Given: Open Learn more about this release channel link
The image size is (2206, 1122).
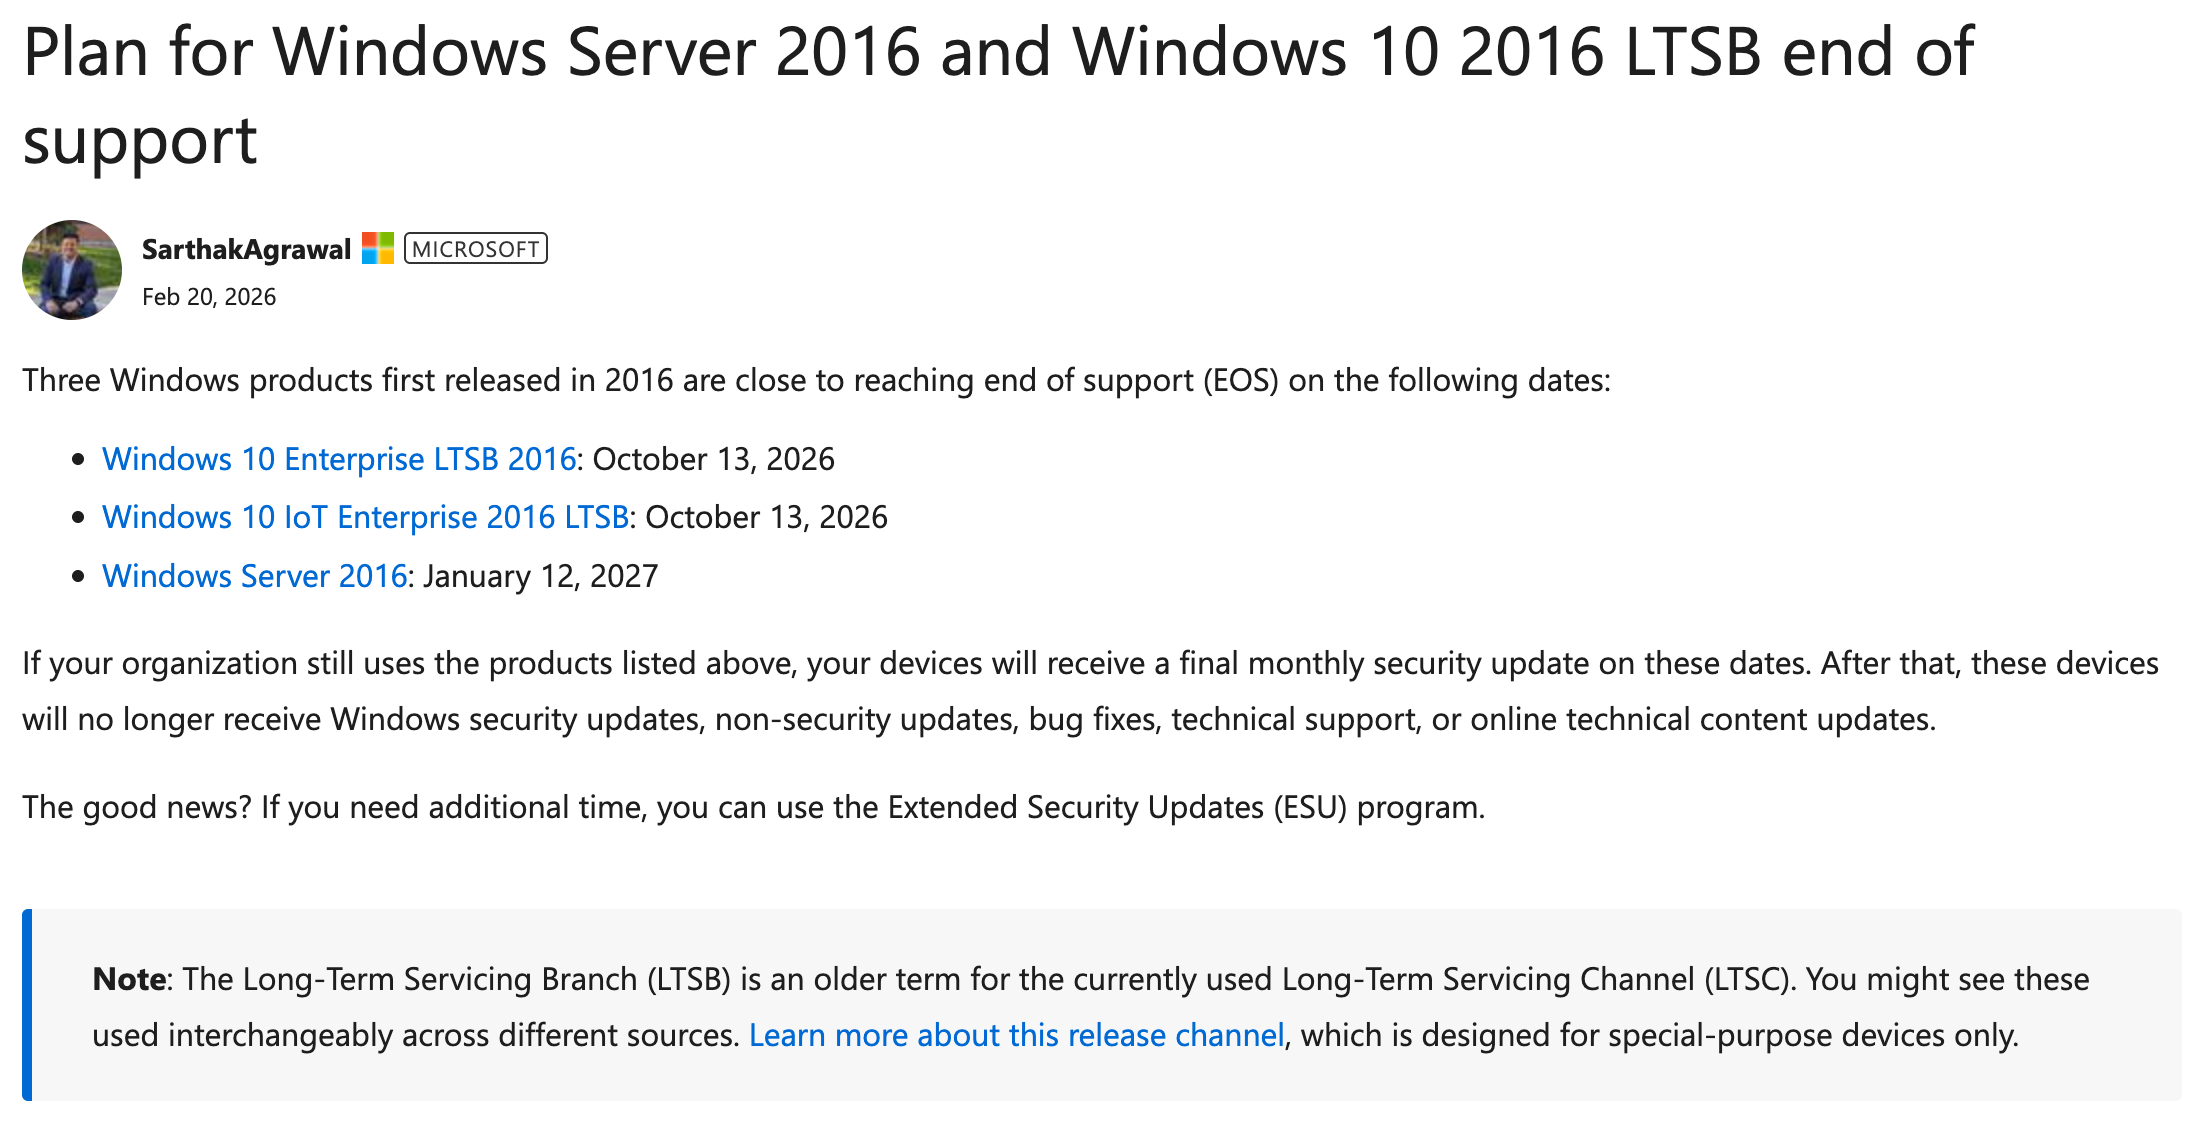Looking at the screenshot, I should 1016,1035.
